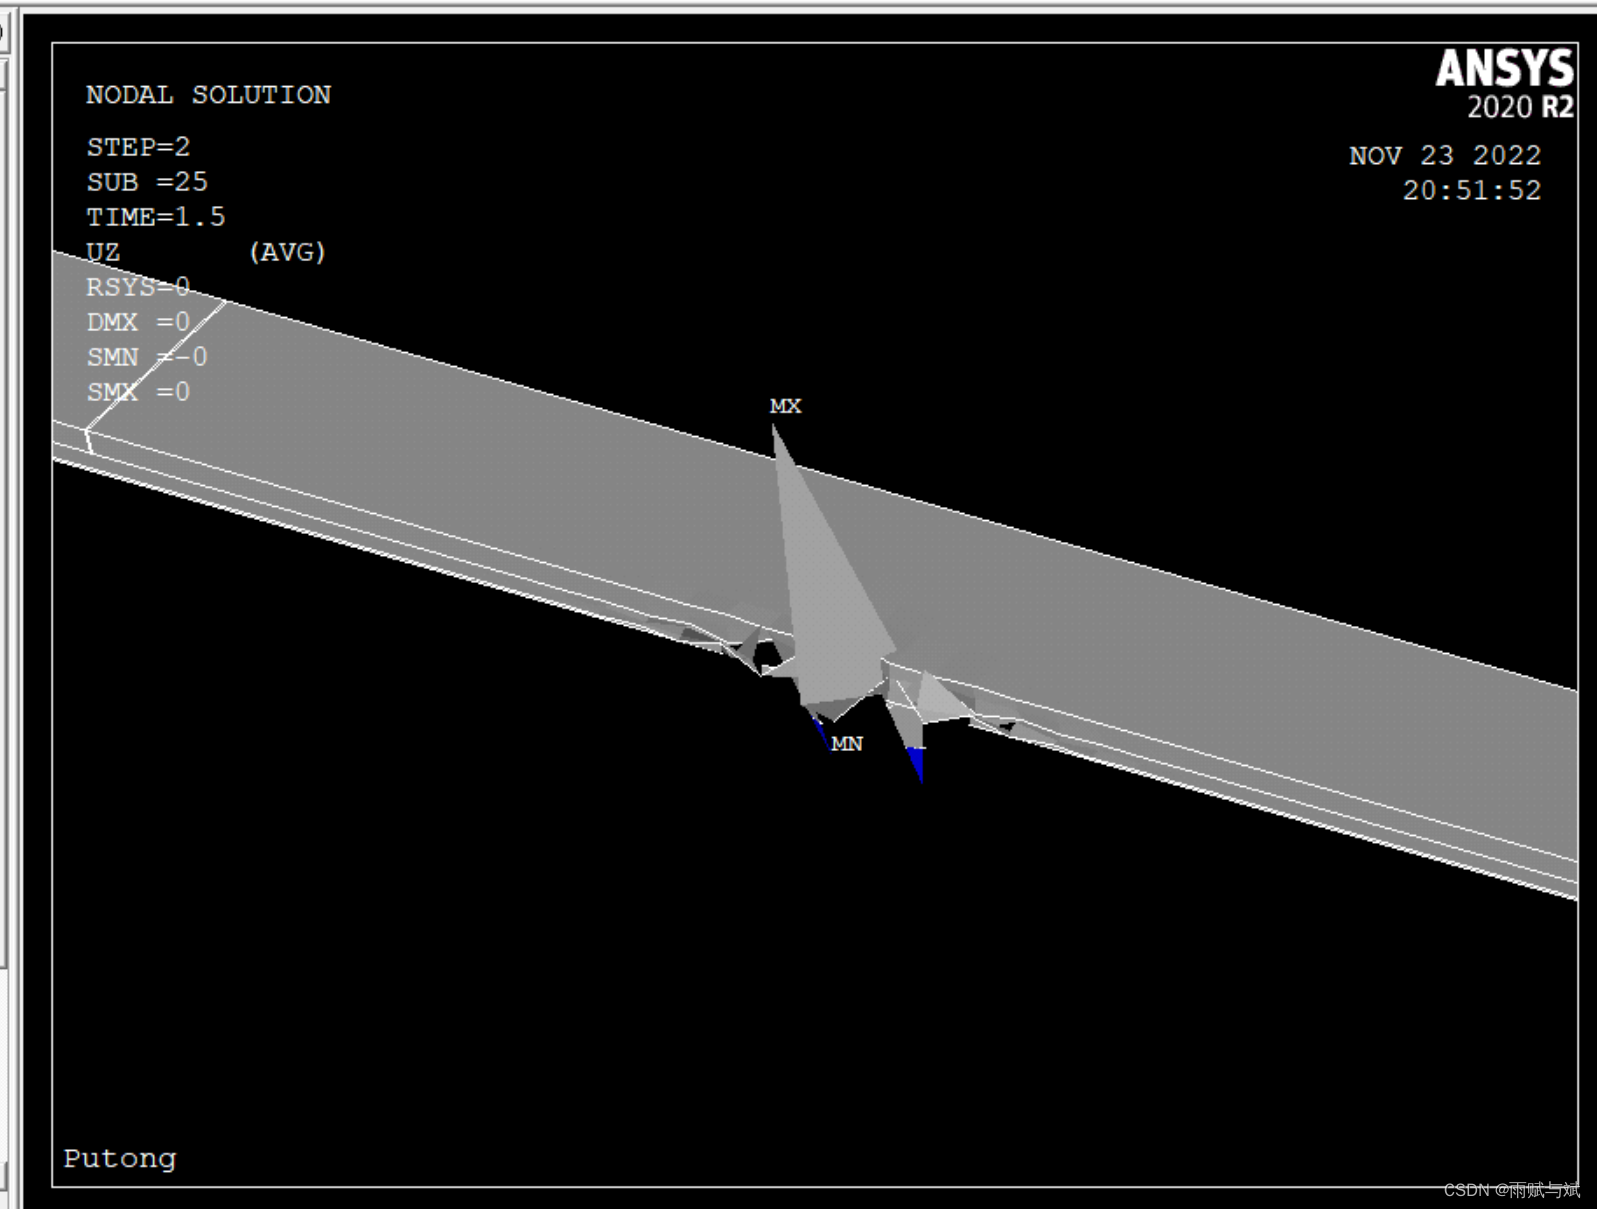The width and height of the screenshot is (1597, 1209).
Task: Click the MX maximum marker label
Action: pyautogui.click(x=786, y=406)
